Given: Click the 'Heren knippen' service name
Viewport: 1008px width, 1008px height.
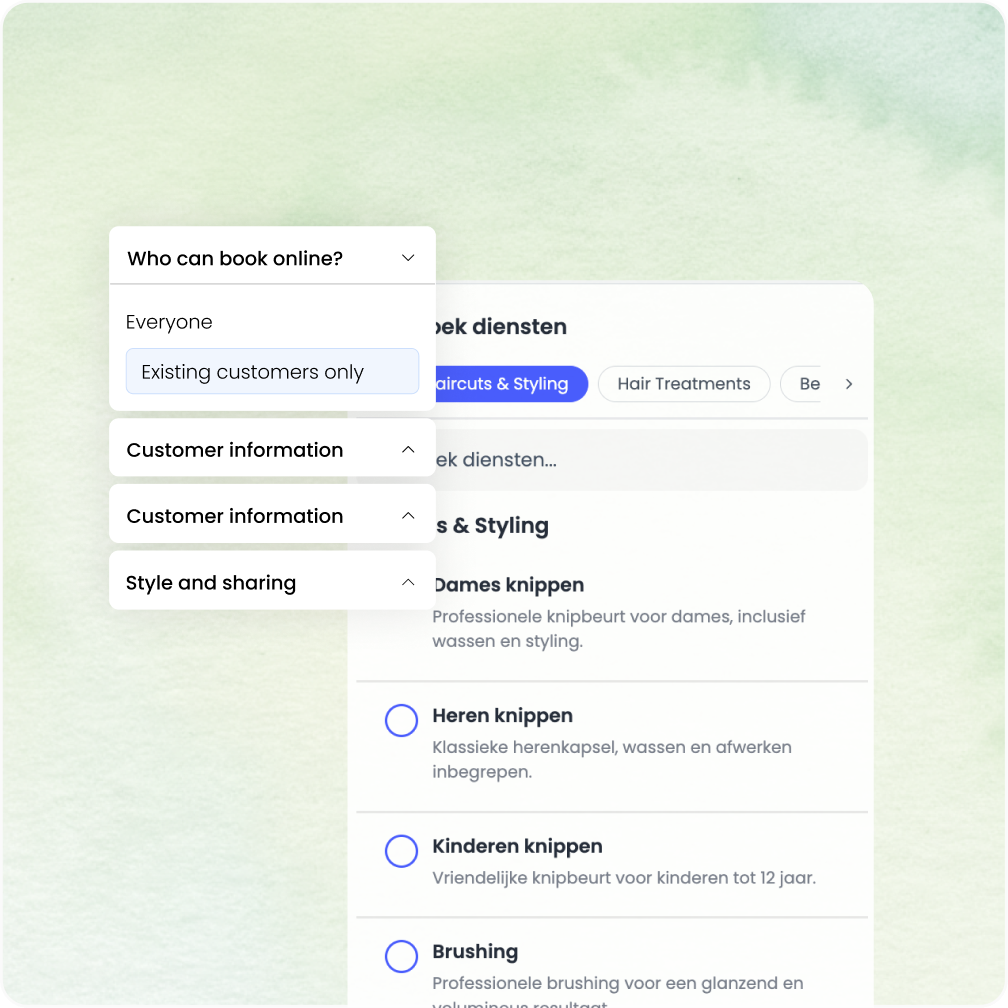Looking at the screenshot, I should pos(502,715).
